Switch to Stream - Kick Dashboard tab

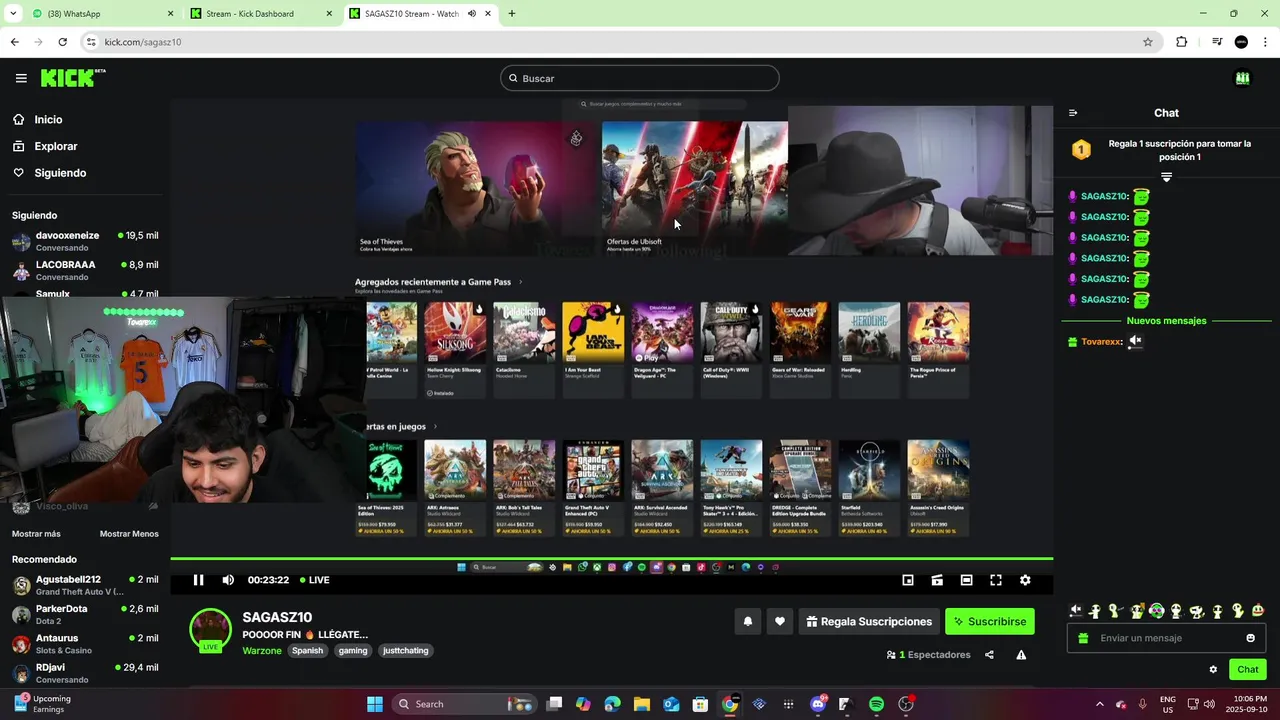(260, 14)
